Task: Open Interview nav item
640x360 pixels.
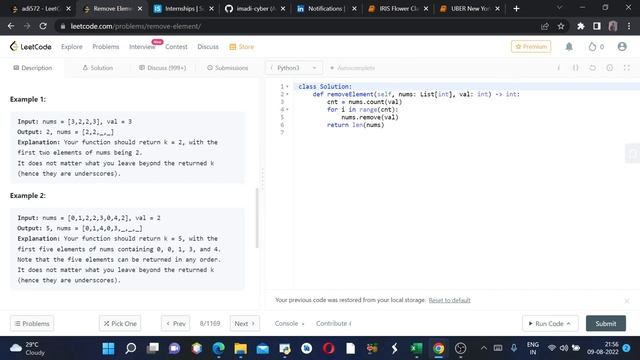Action: click(x=142, y=47)
